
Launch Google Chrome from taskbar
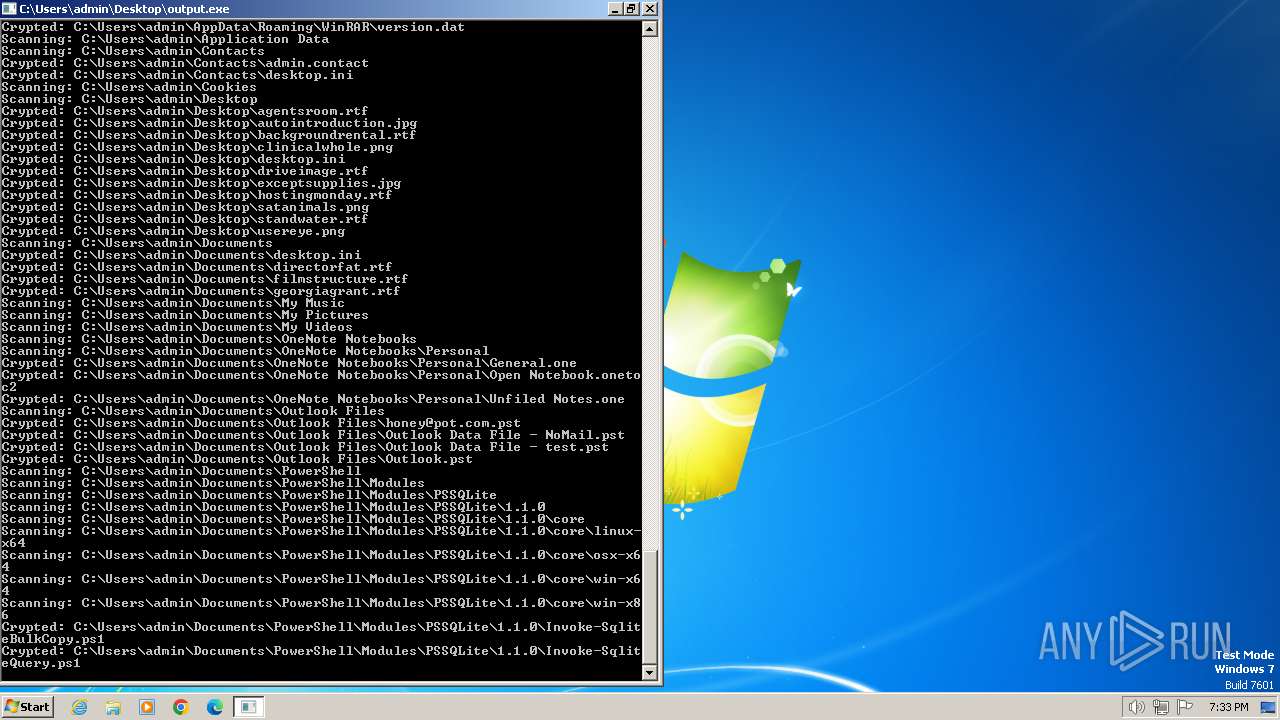(x=181, y=707)
